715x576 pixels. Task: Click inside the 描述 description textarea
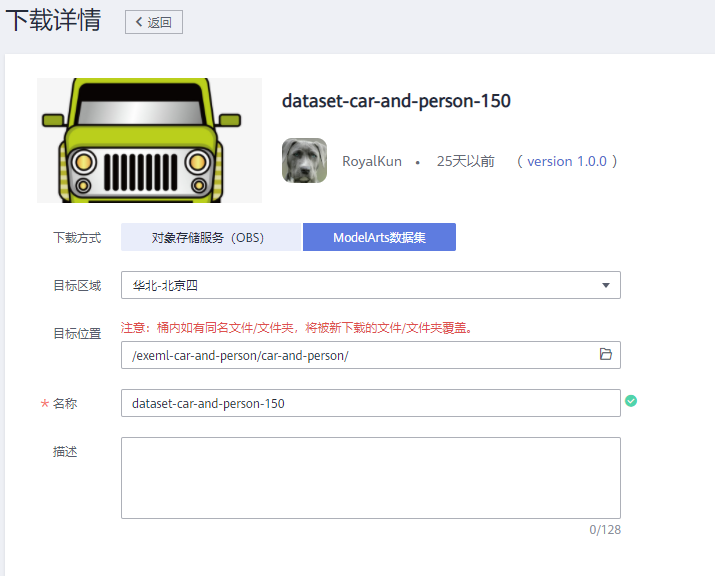pos(370,477)
